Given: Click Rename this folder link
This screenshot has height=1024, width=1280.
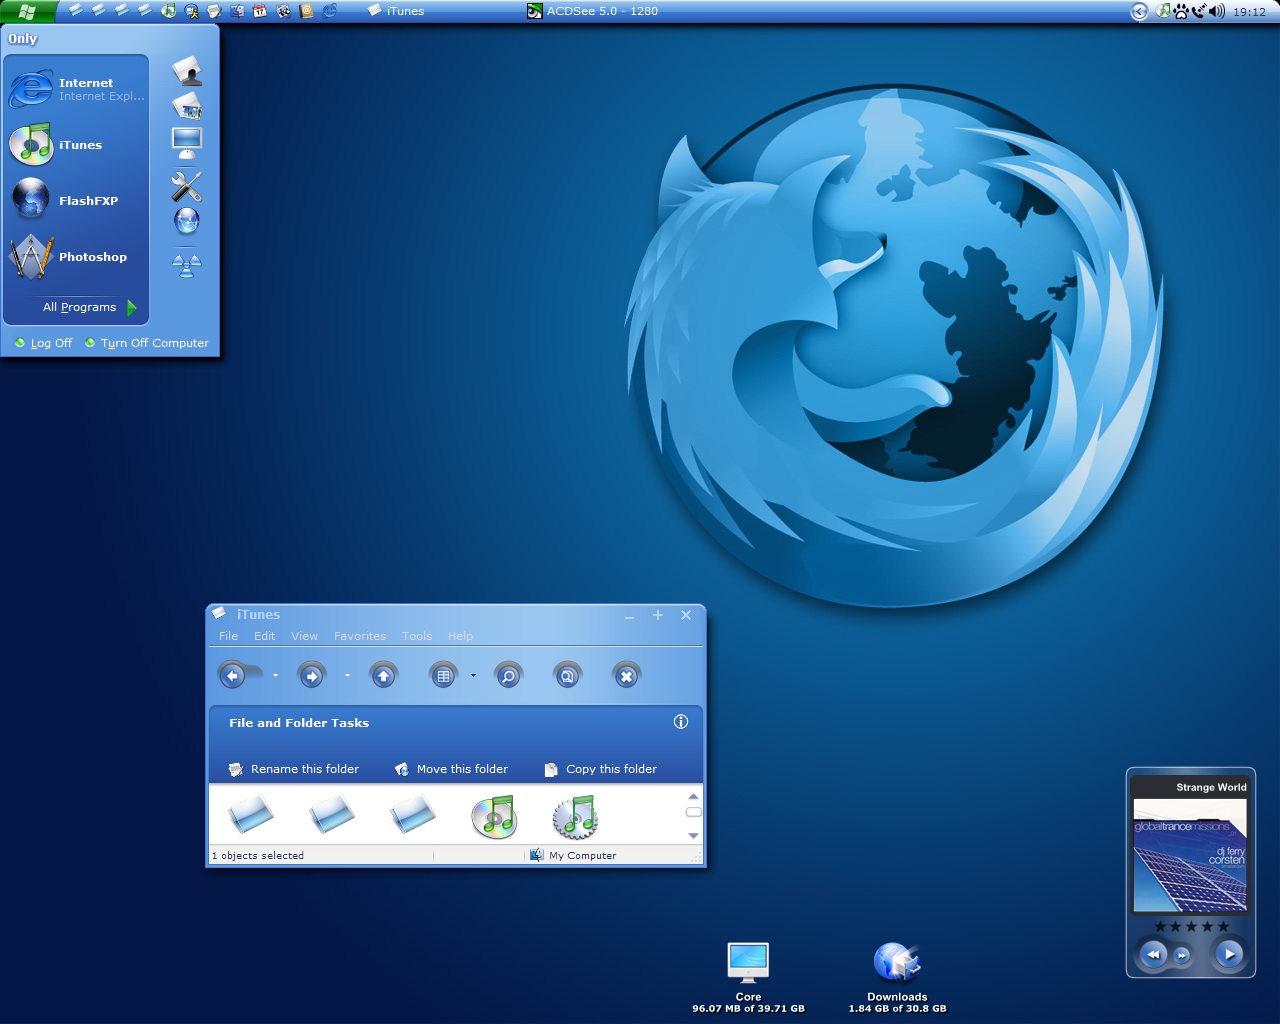Looking at the screenshot, I should (294, 769).
